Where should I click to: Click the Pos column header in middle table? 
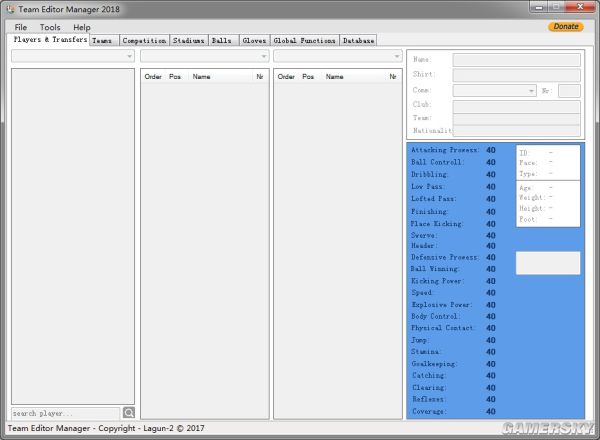click(x=175, y=77)
